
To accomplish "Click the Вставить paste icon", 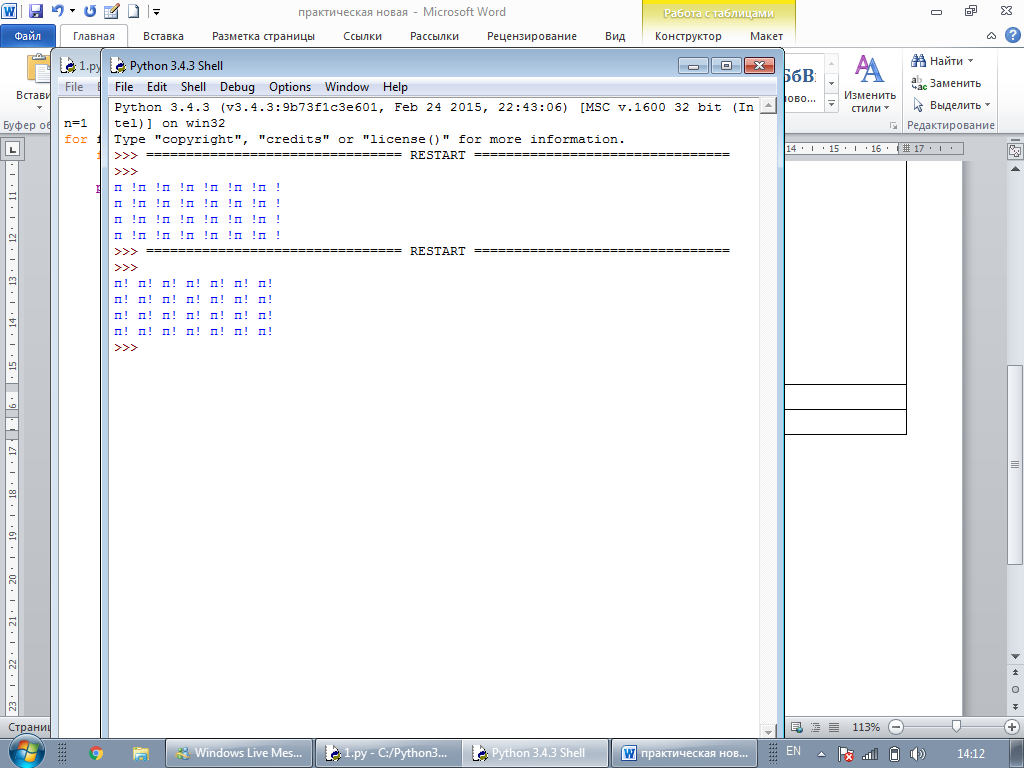I will coord(38,69).
